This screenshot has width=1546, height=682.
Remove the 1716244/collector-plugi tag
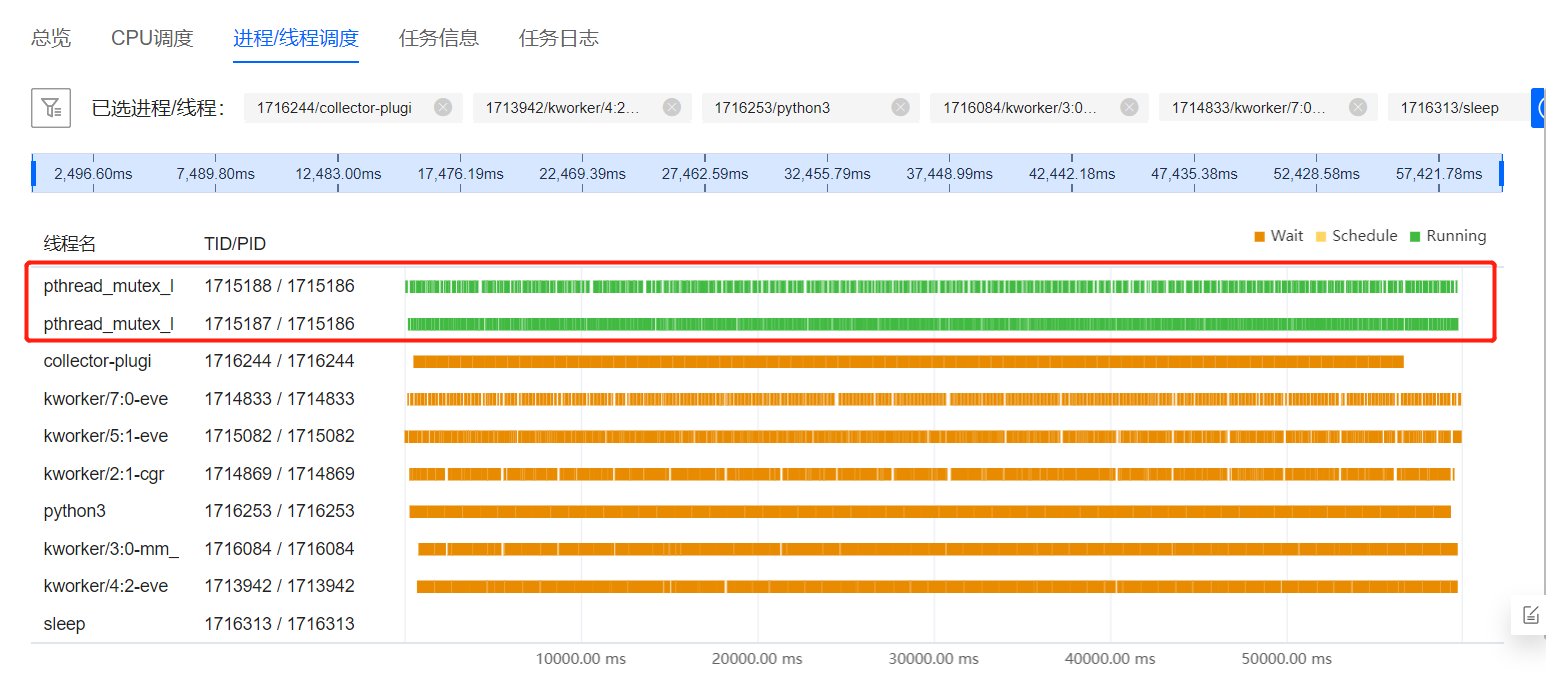click(x=443, y=108)
